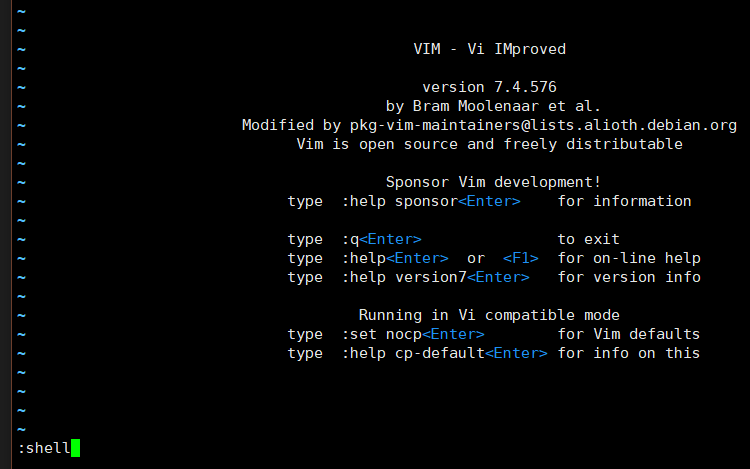The height and width of the screenshot is (469, 750).
Task: Click the :help version7 command
Action: click(x=403, y=277)
